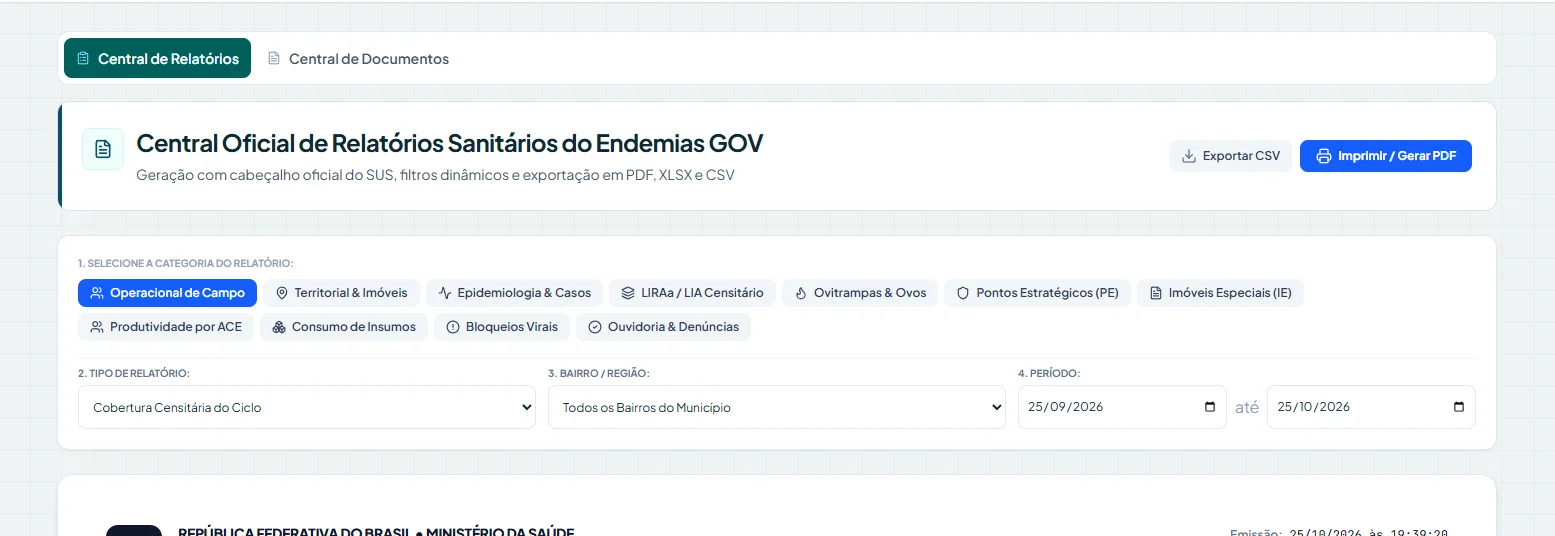Choose Bloqueios Virais category
The width and height of the screenshot is (1555, 536).
click(502, 327)
